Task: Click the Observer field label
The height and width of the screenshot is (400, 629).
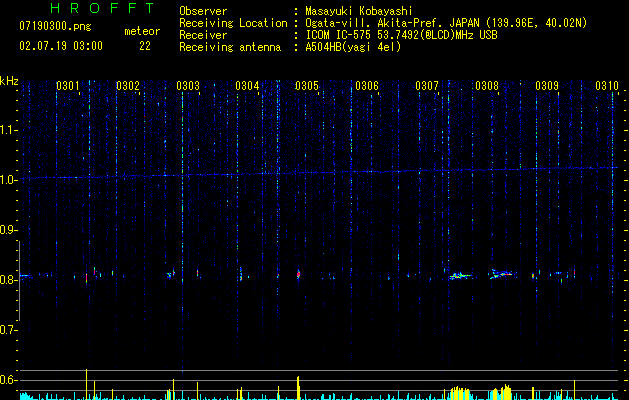Action: coord(203,11)
